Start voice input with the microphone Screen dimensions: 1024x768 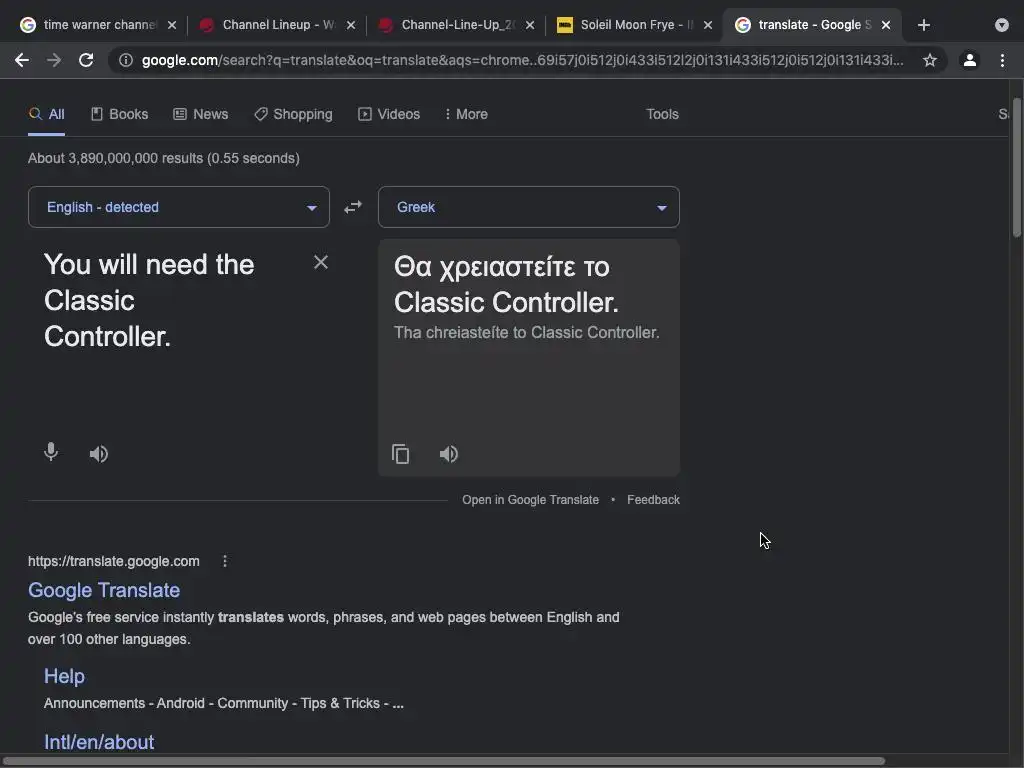pyautogui.click(x=51, y=452)
